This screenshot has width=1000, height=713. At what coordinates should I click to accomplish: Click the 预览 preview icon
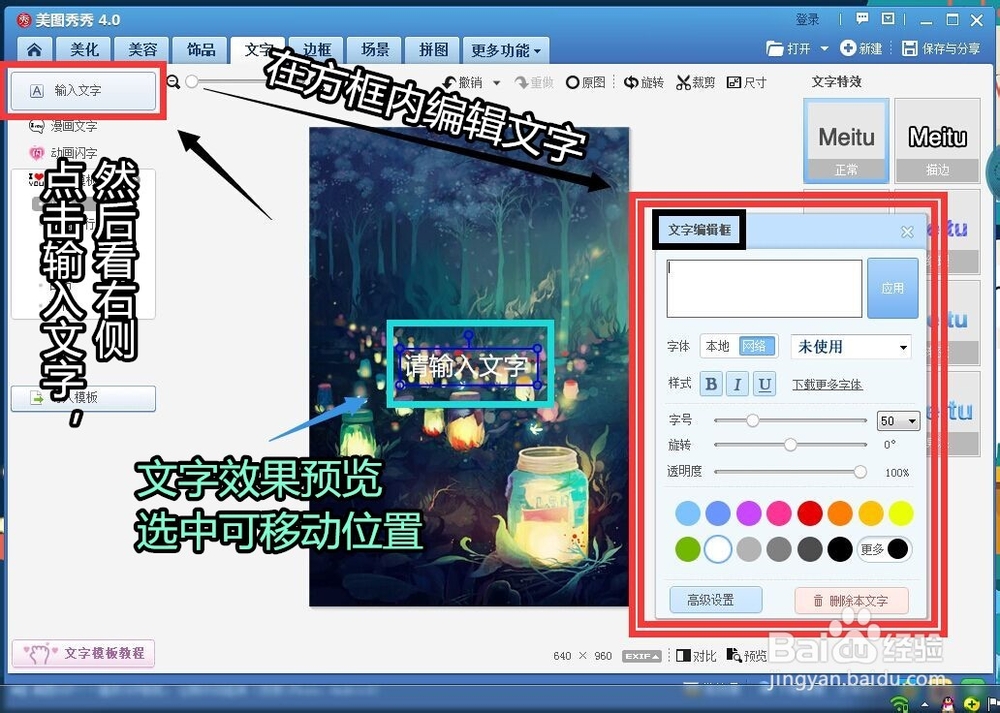click(x=733, y=656)
